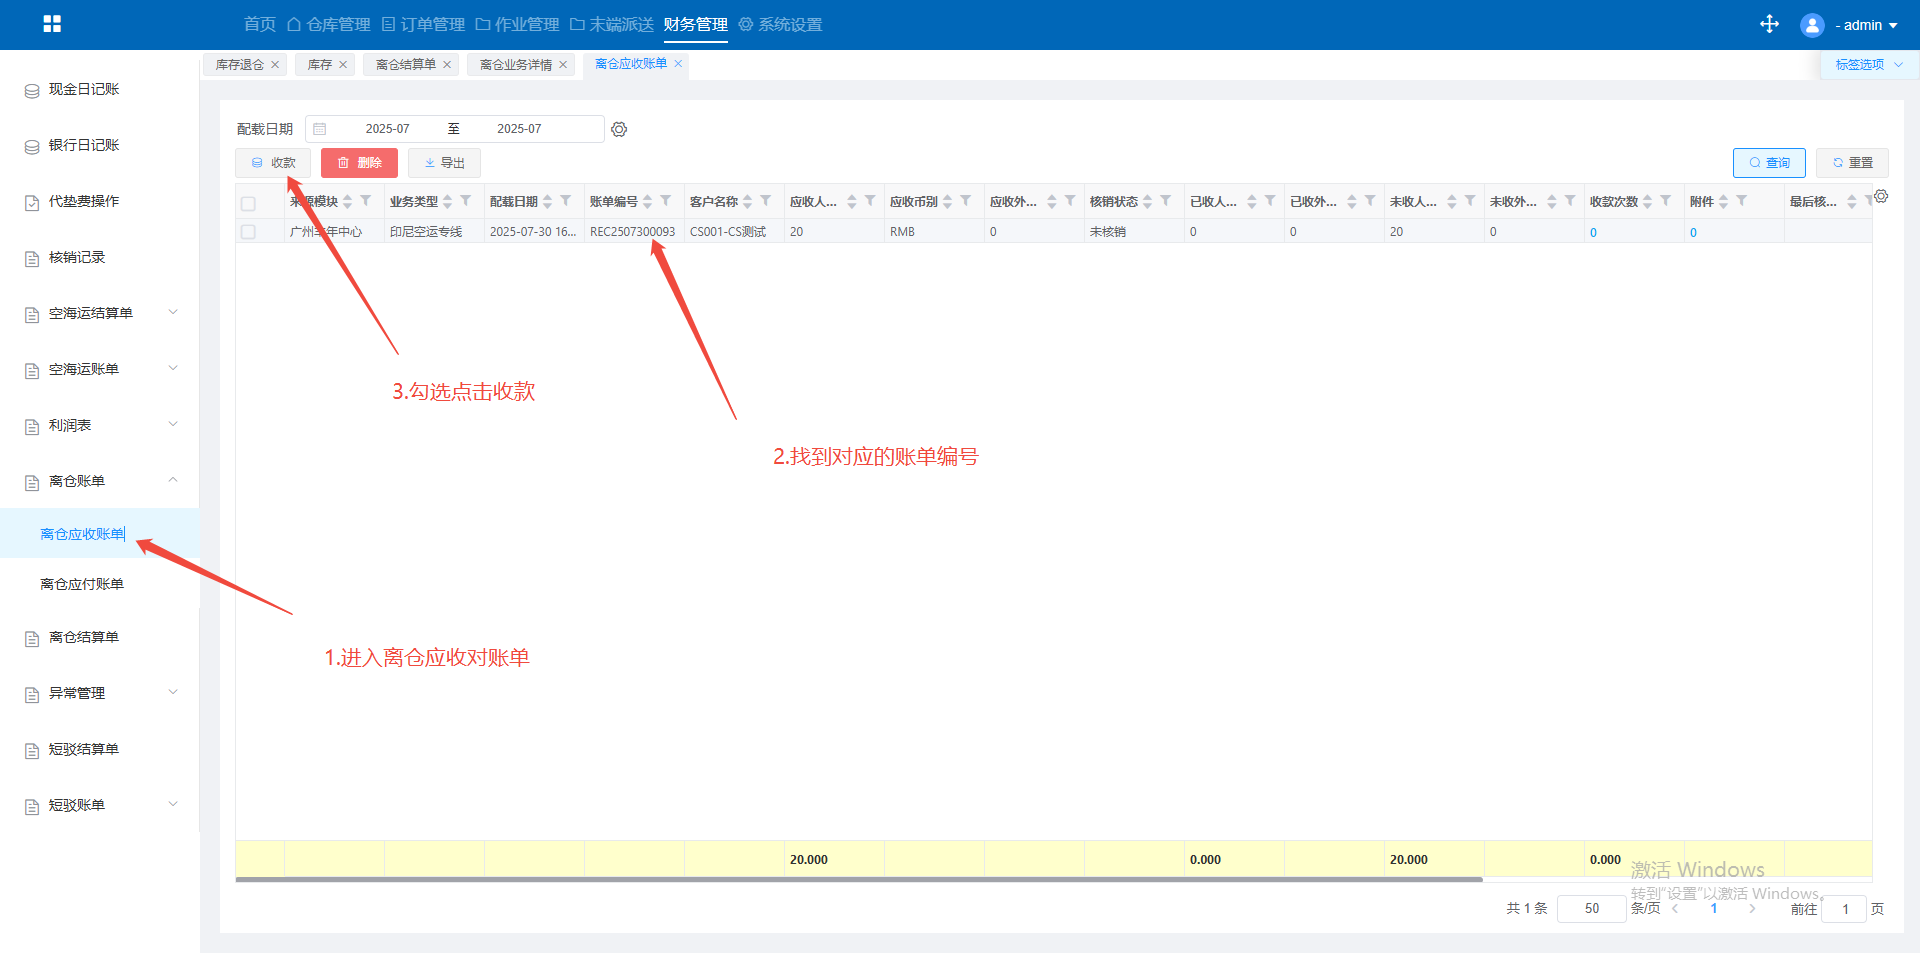Close the 库存退仓 tab
1920x953 pixels.
click(275, 65)
